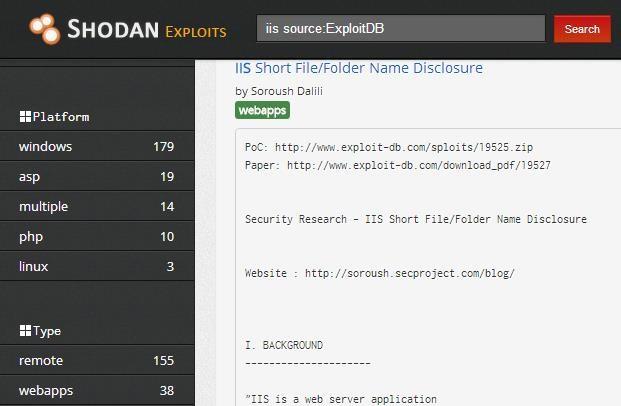Click the soroush.secproject.com blog URL
The image size is (621, 406).
(409, 273)
